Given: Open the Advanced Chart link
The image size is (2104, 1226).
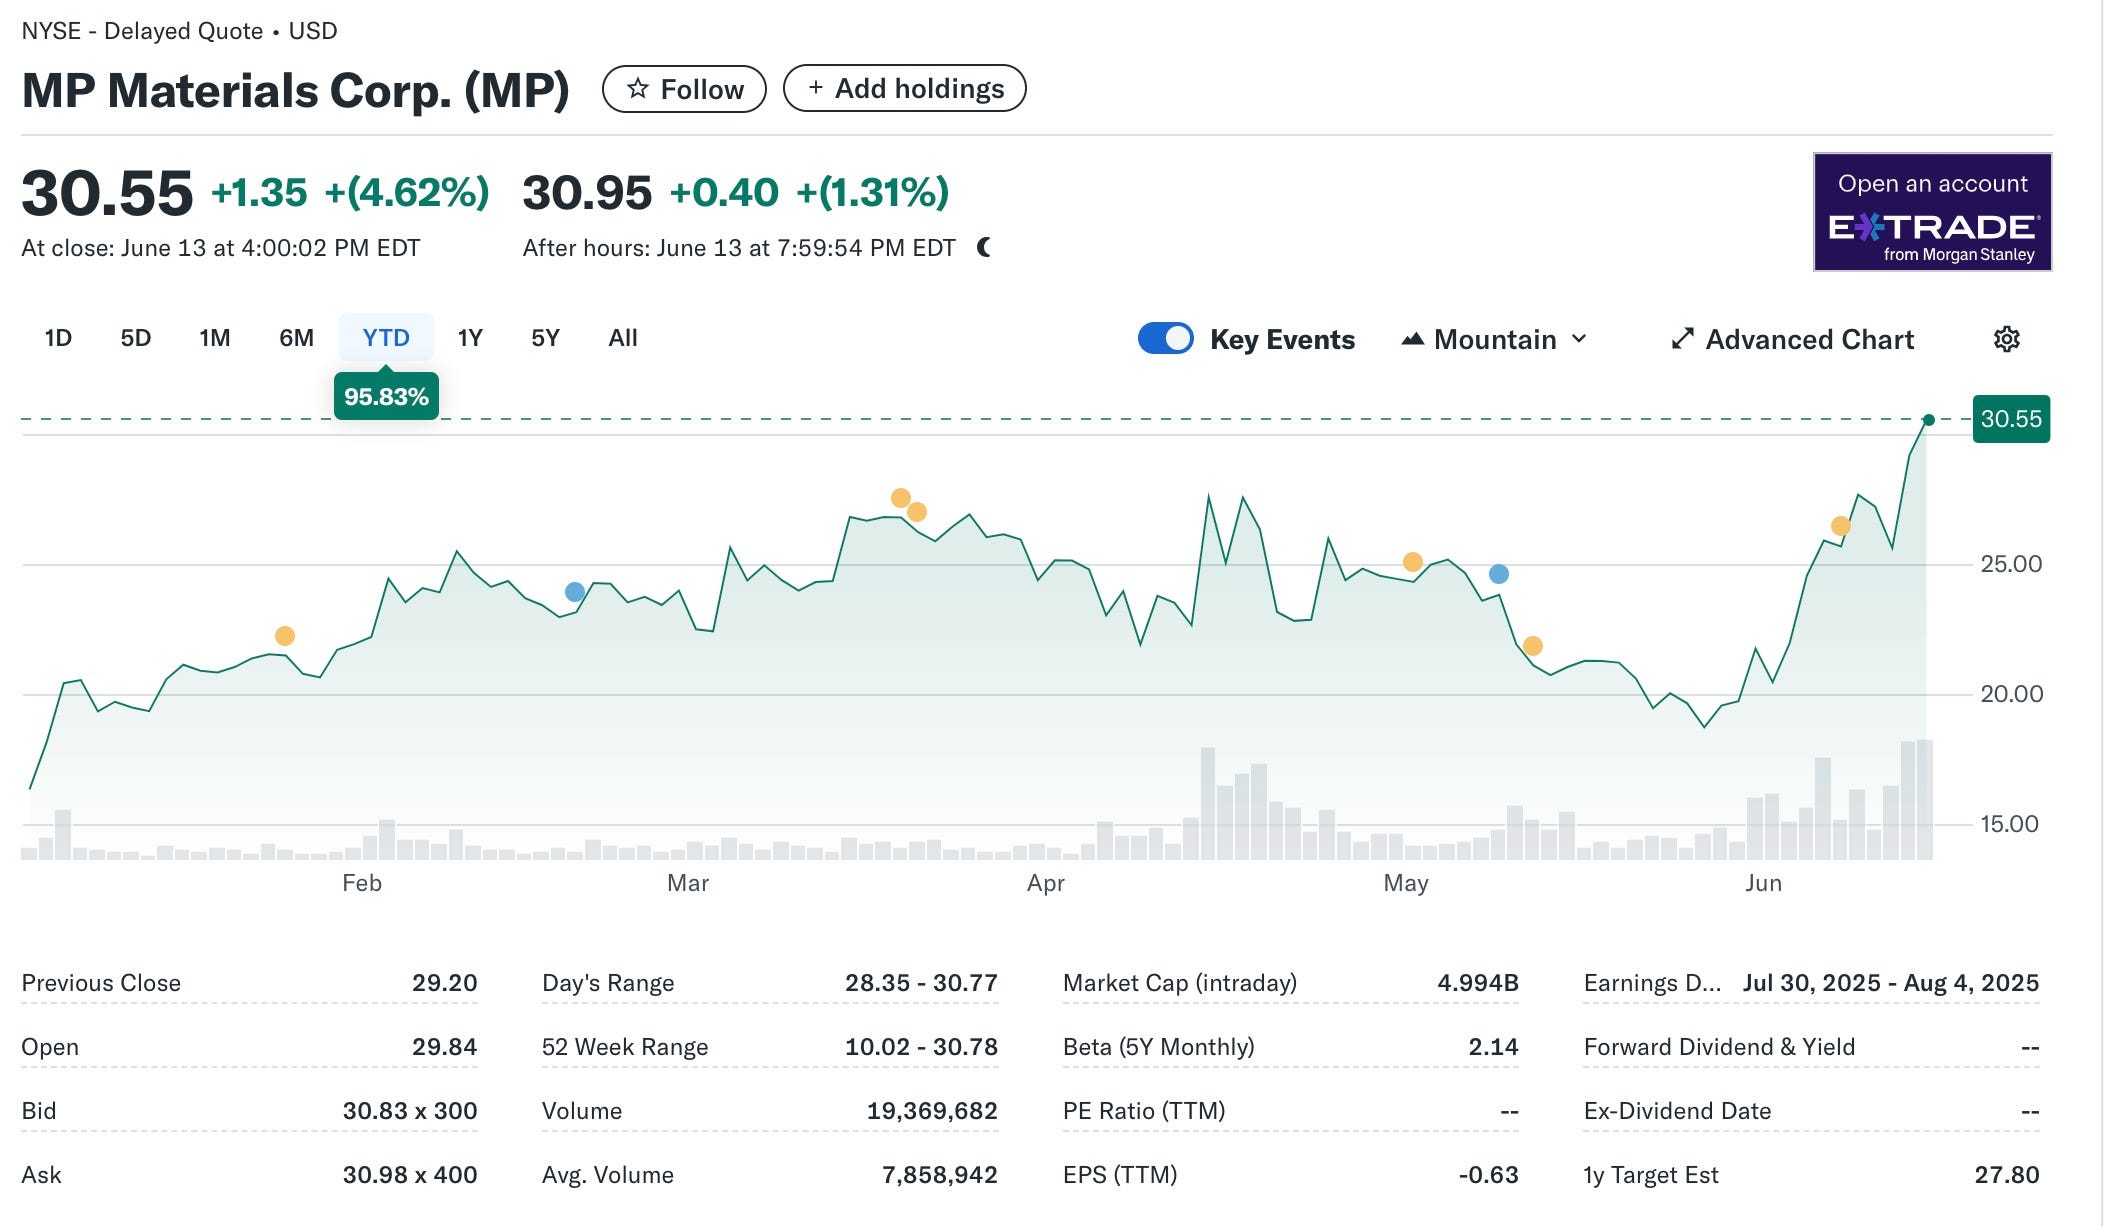Looking at the screenshot, I should (x=1793, y=340).
